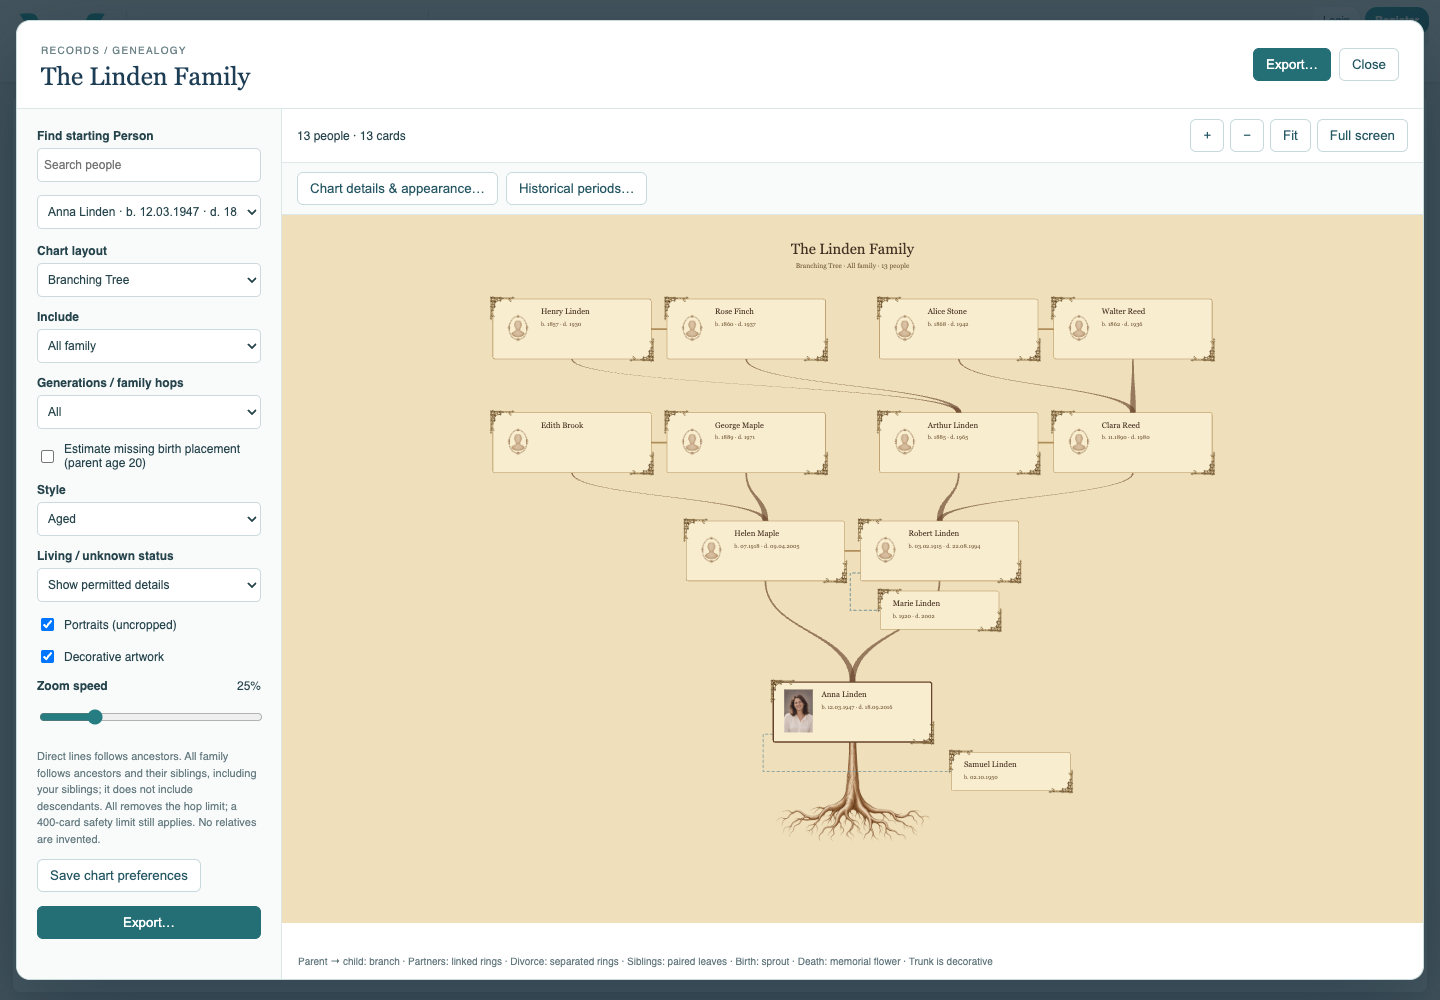Viewport: 1440px width, 1000px height.
Task: Zoom in with the plus button
Action: 1207,135
